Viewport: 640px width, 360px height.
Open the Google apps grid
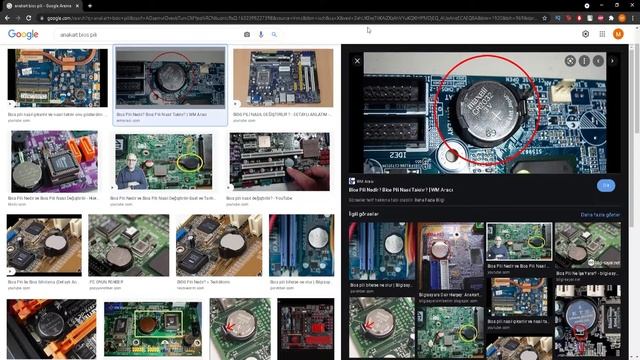click(602, 34)
